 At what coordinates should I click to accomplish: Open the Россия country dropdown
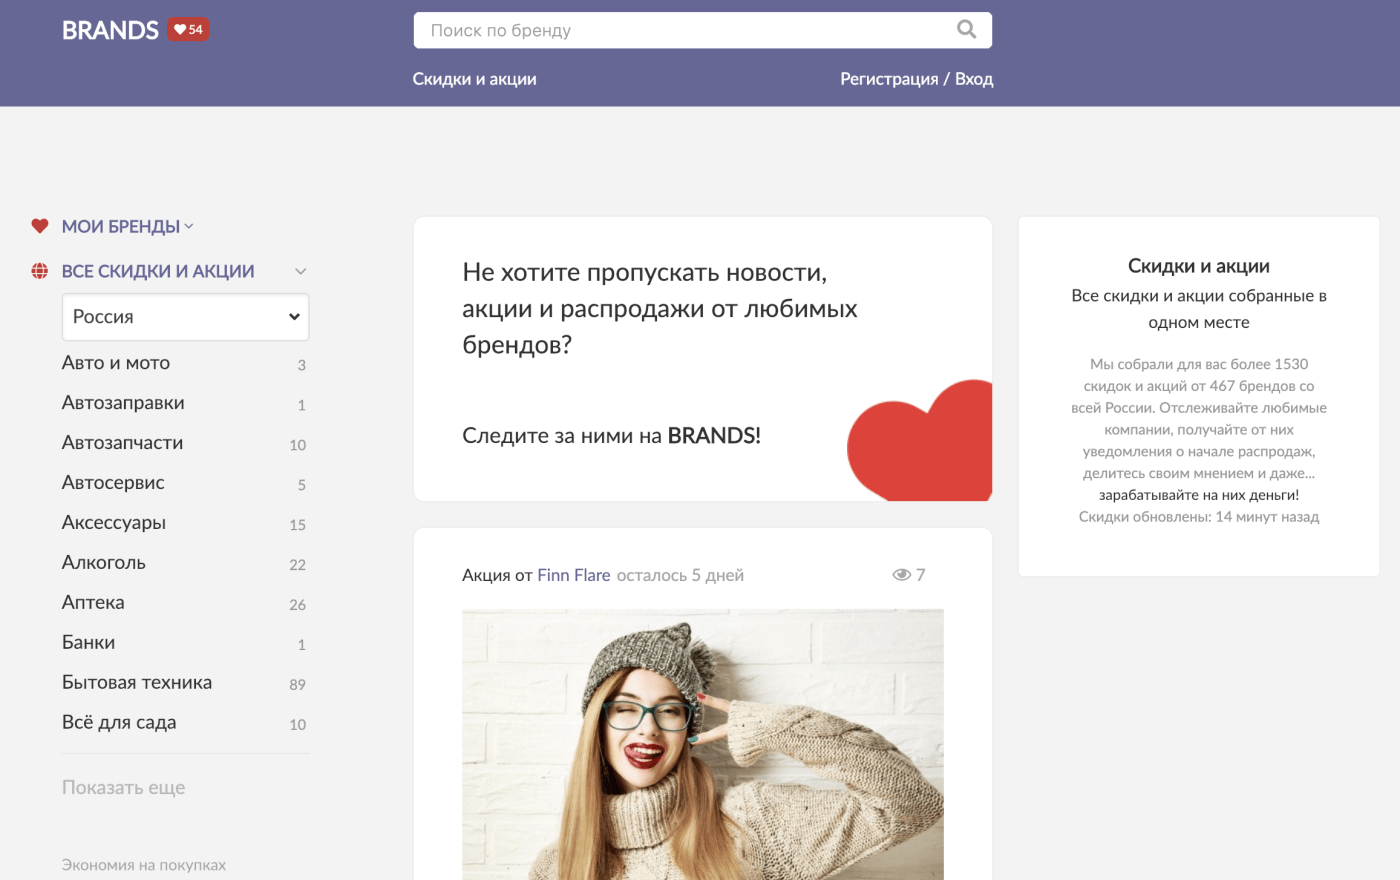click(185, 316)
